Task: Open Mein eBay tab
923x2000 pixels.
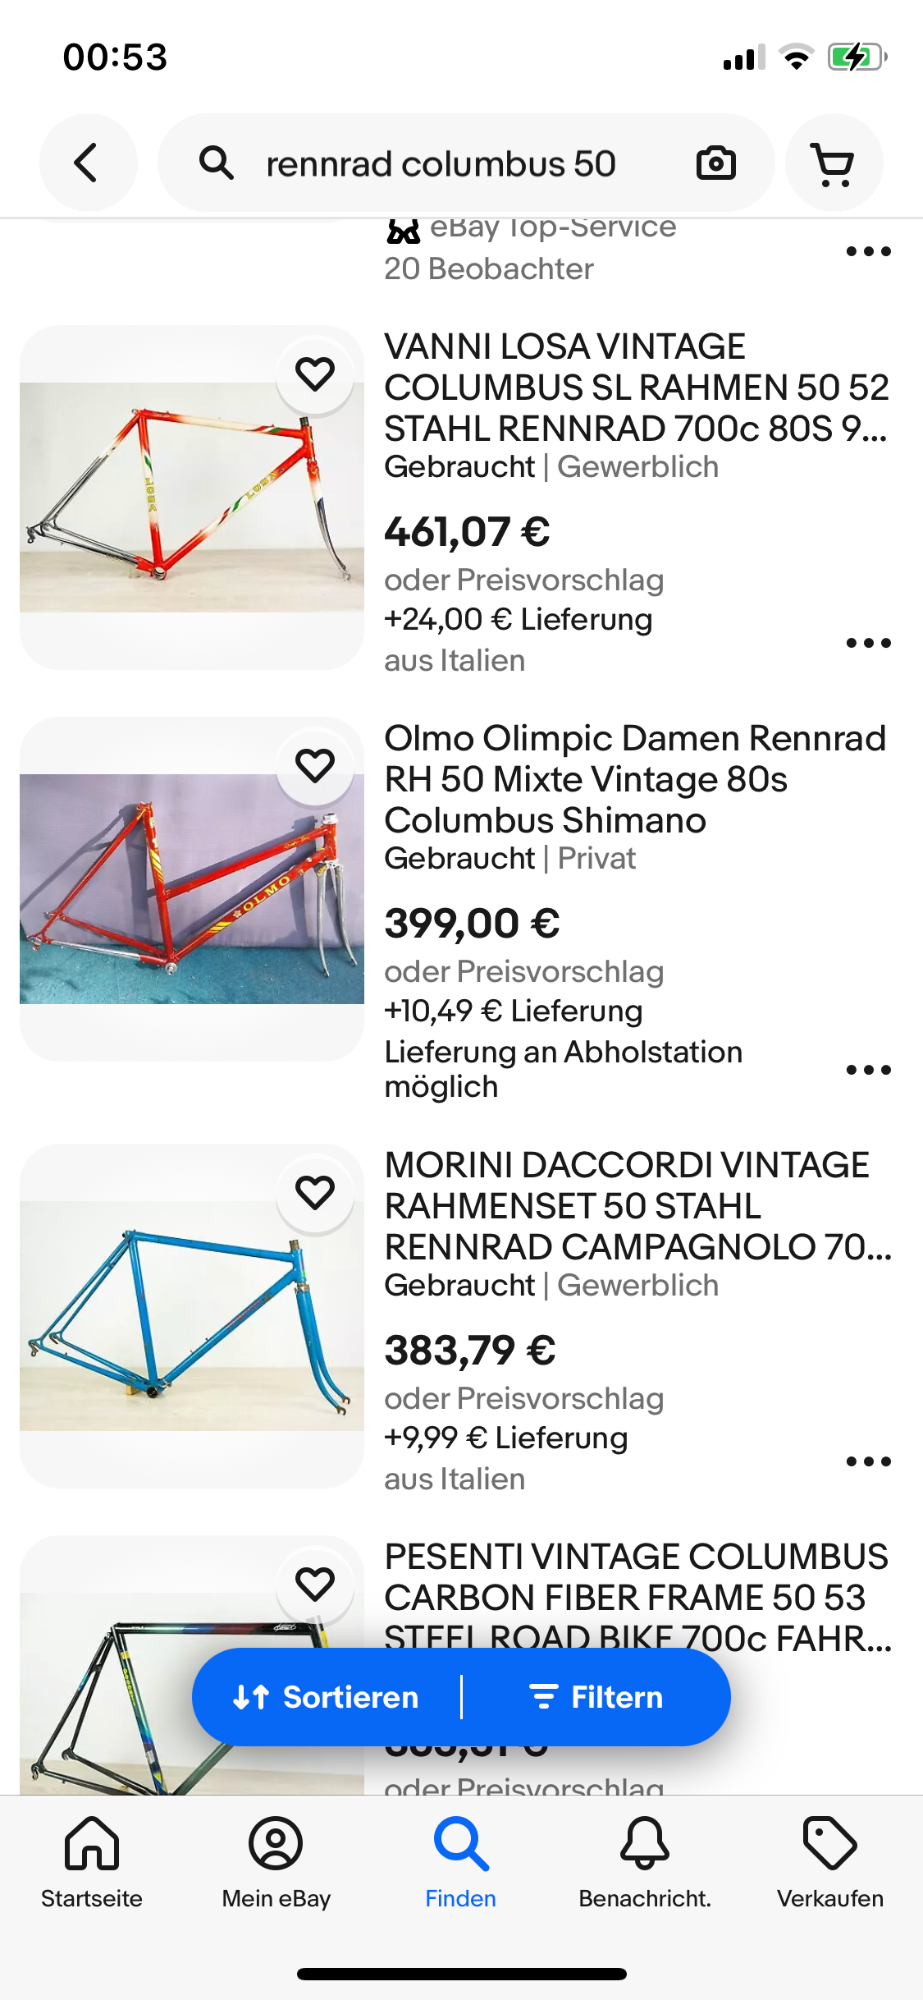Action: pyautogui.click(x=276, y=1862)
